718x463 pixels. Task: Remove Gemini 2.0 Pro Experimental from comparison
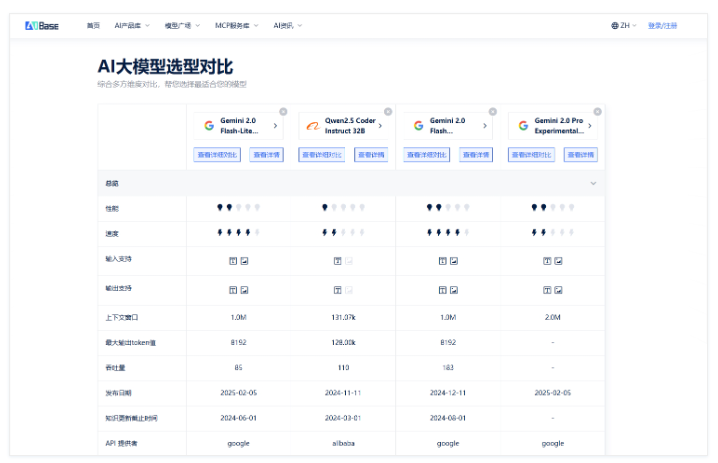(x=598, y=112)
